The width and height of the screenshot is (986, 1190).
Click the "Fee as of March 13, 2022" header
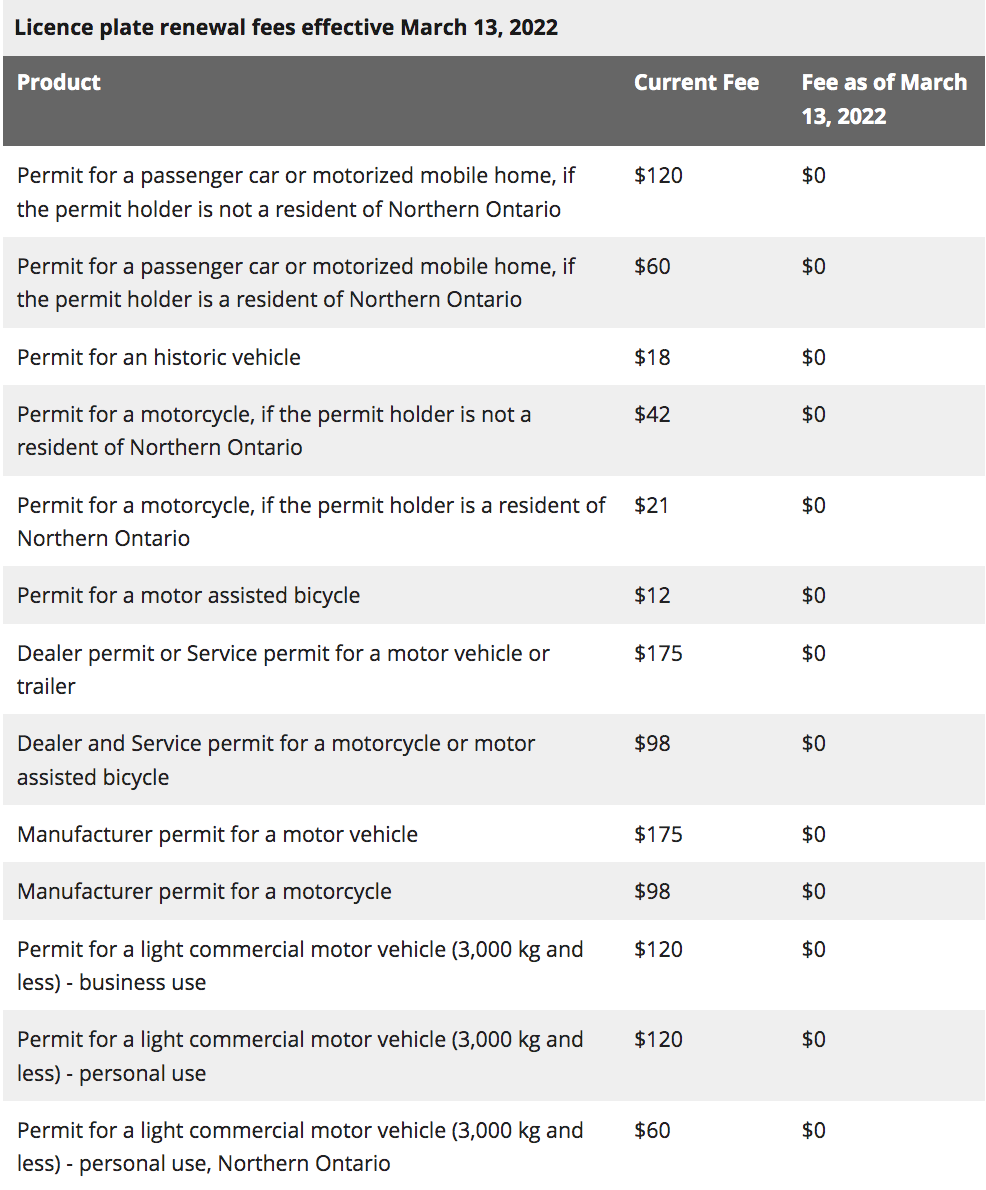(x=884, y=98)
